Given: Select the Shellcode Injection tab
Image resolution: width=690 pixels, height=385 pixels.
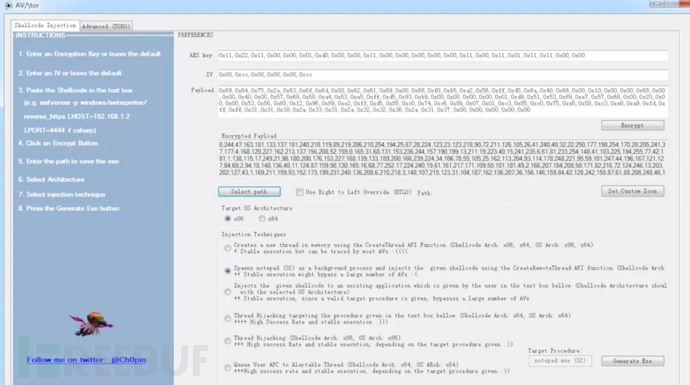Looking at the screenshot, I should pyautogui.click(x=45, y=26).
